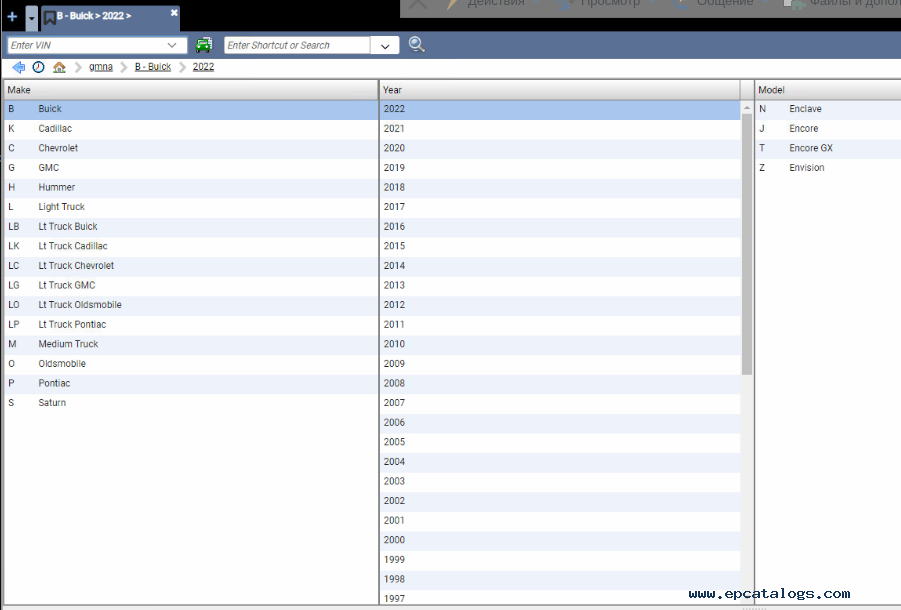Select year 2000 in the Year list
901x610 pixels.
(x=560, y=540)
